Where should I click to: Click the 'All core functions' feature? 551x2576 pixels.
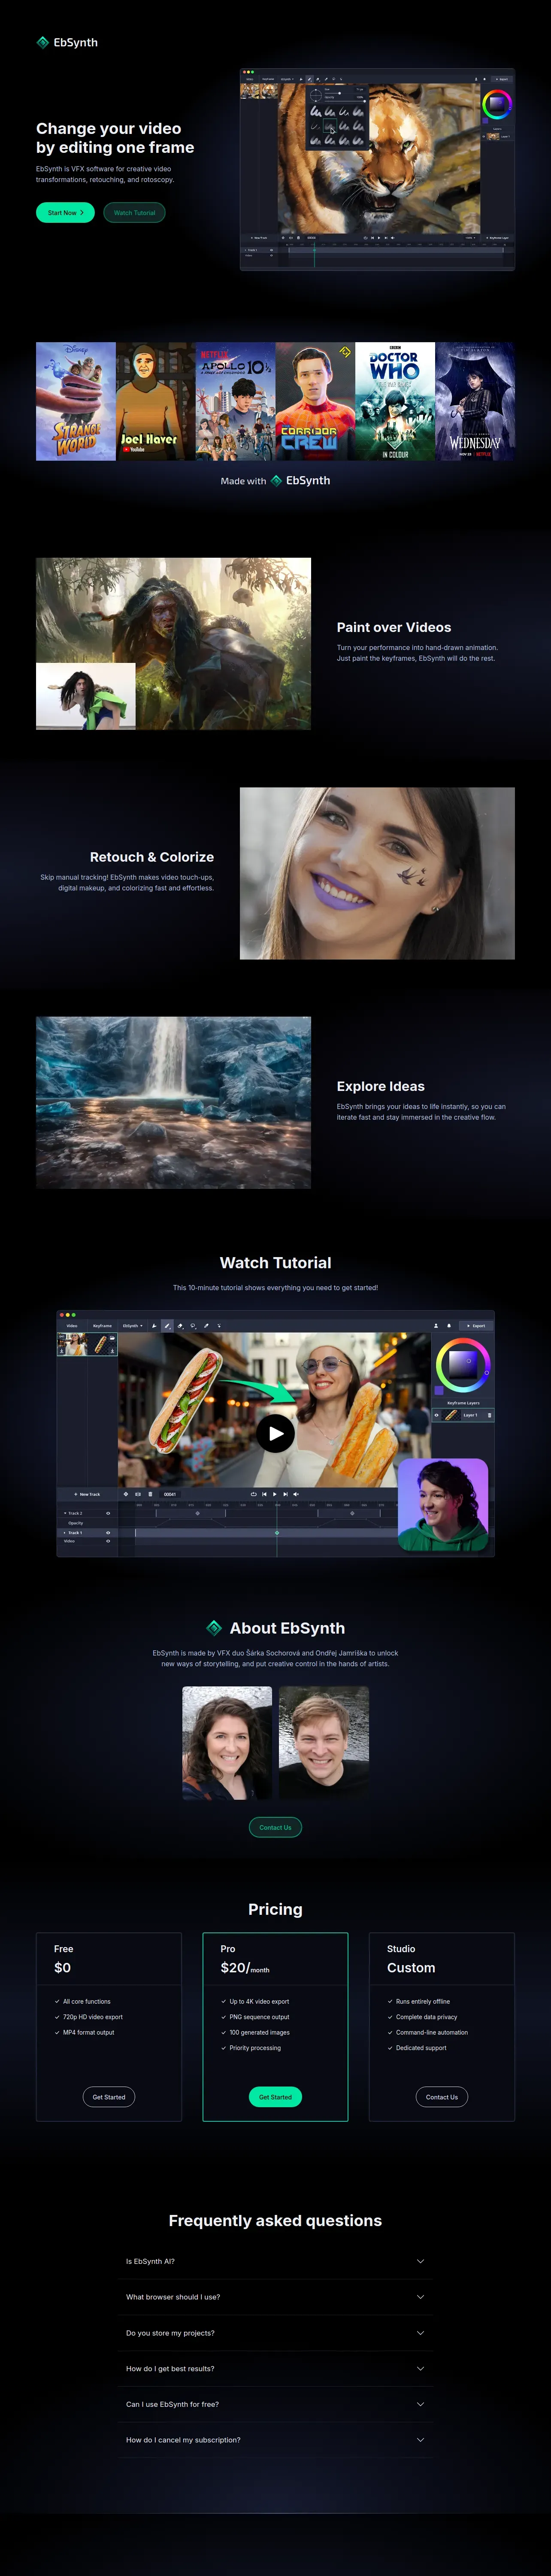point(87,2001)
